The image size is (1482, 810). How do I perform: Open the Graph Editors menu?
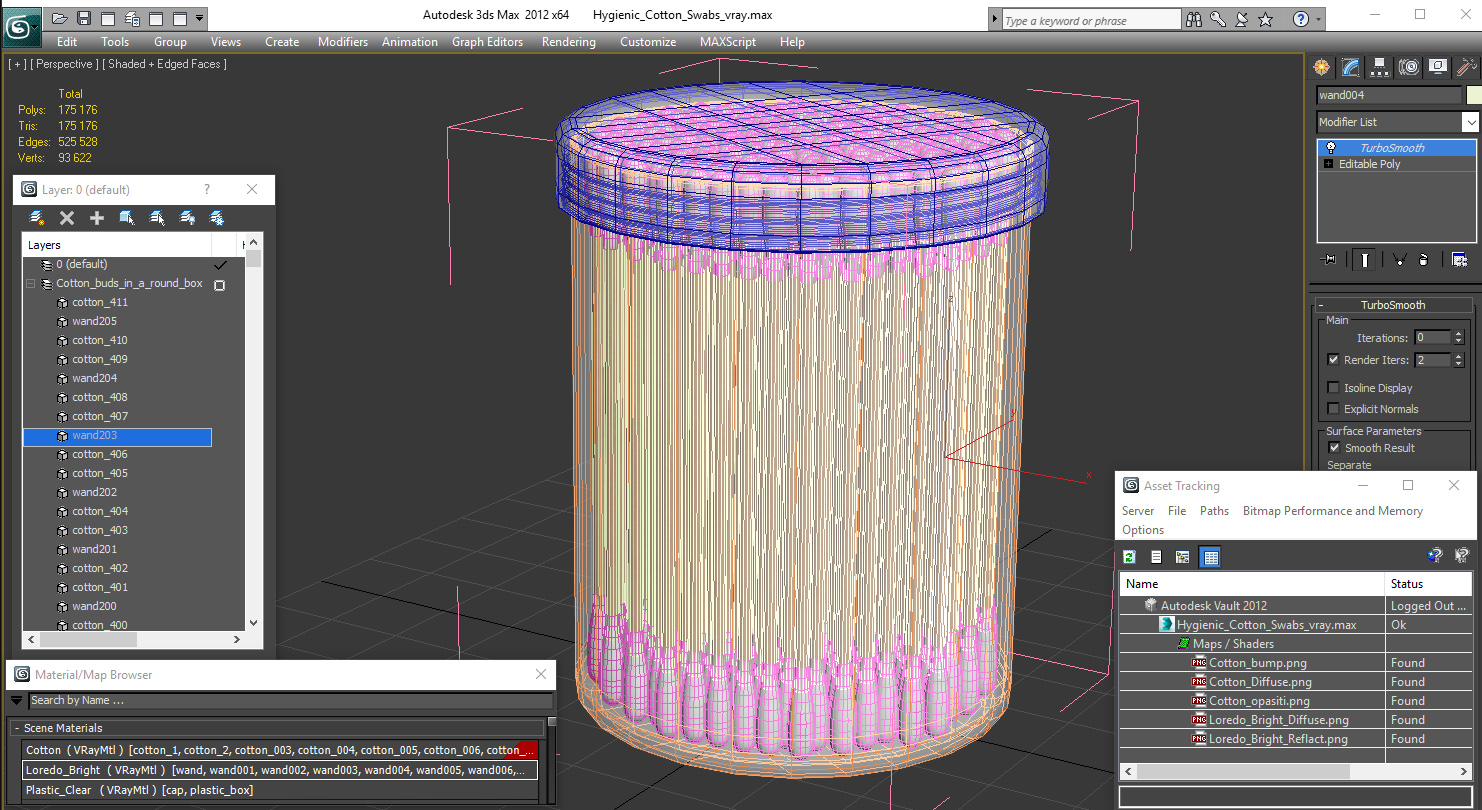pos(487,42)
